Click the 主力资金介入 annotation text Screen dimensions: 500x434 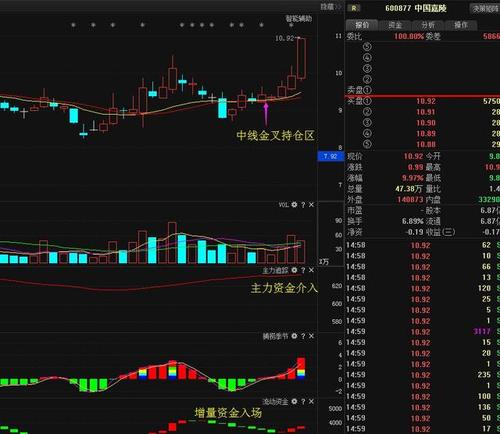click(284, 288)
